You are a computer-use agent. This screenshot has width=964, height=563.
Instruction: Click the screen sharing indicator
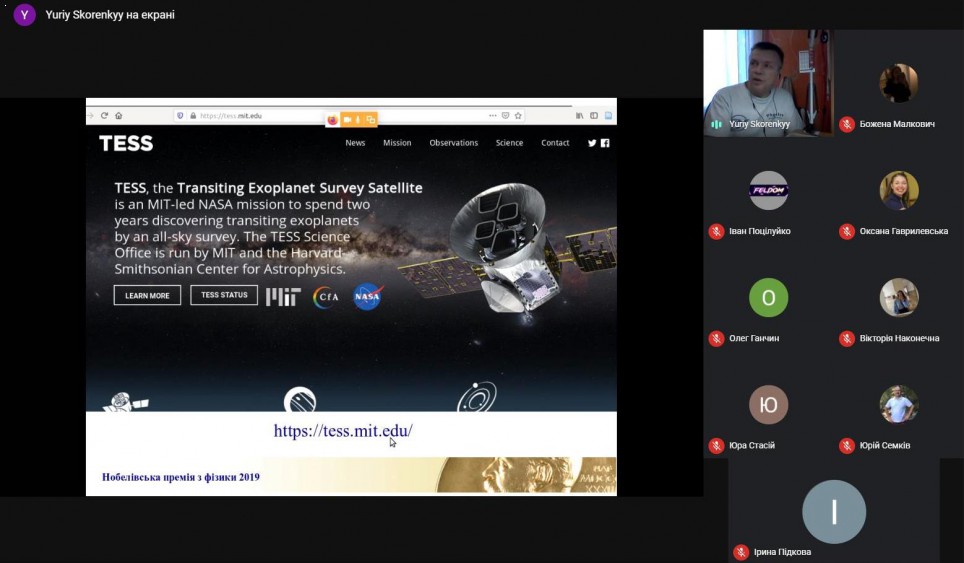tap(370, 119)
